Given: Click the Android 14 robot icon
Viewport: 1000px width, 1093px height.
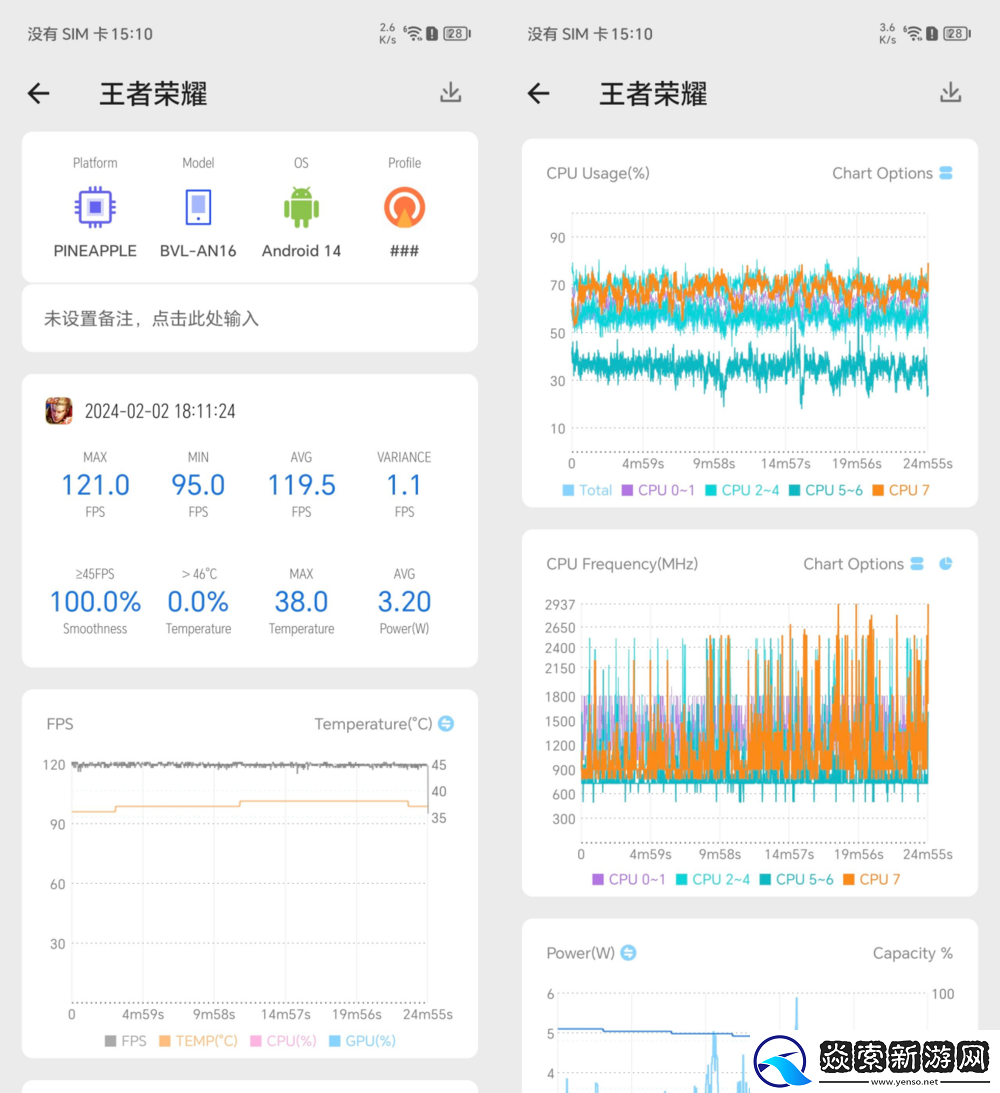Looking at the screenshot, I should (x=301, y=207).
